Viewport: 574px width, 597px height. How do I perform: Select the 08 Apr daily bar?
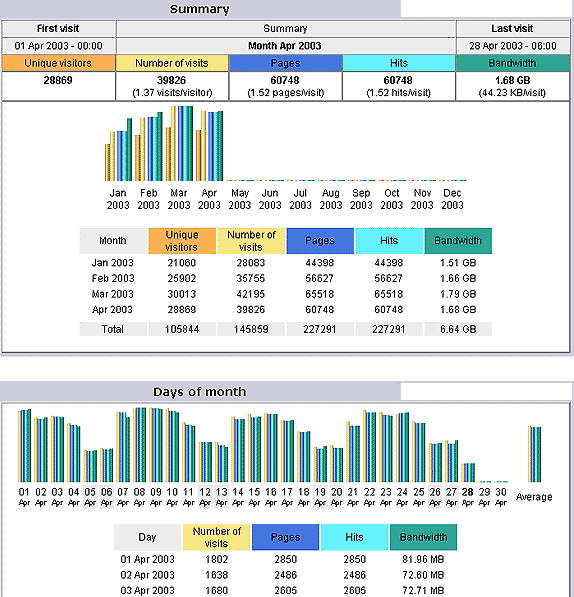point(140,445)
